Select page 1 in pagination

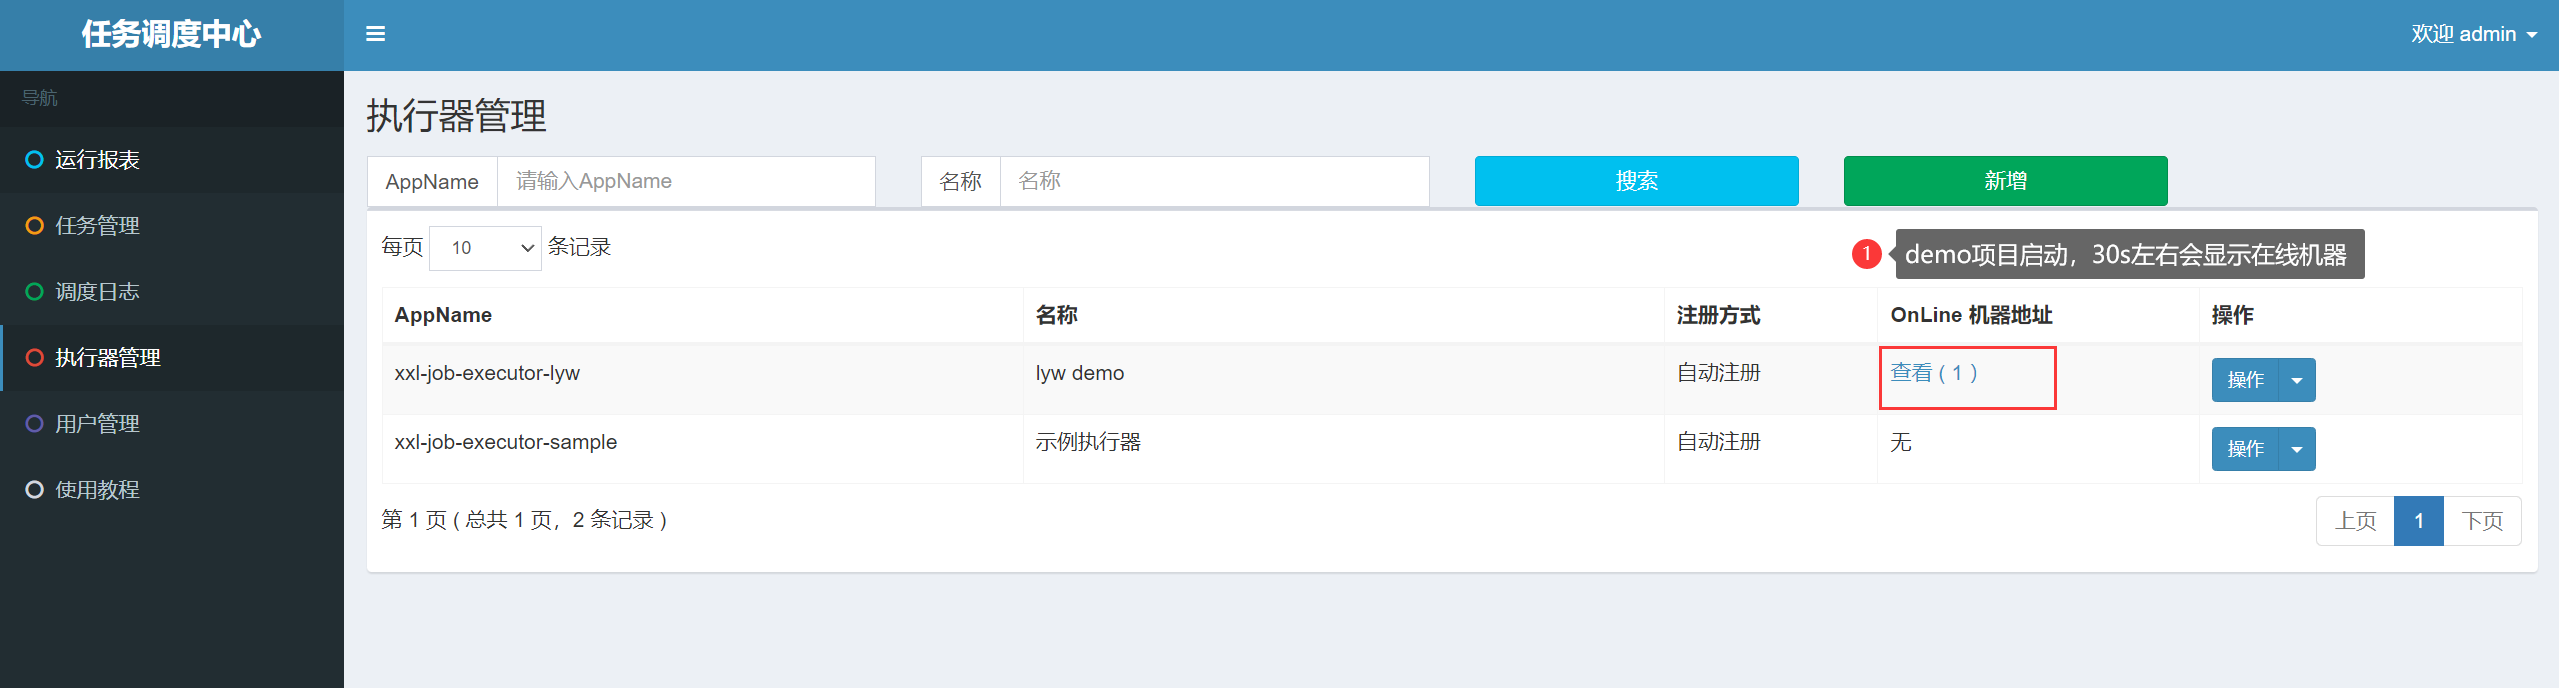pos(2419,521)
